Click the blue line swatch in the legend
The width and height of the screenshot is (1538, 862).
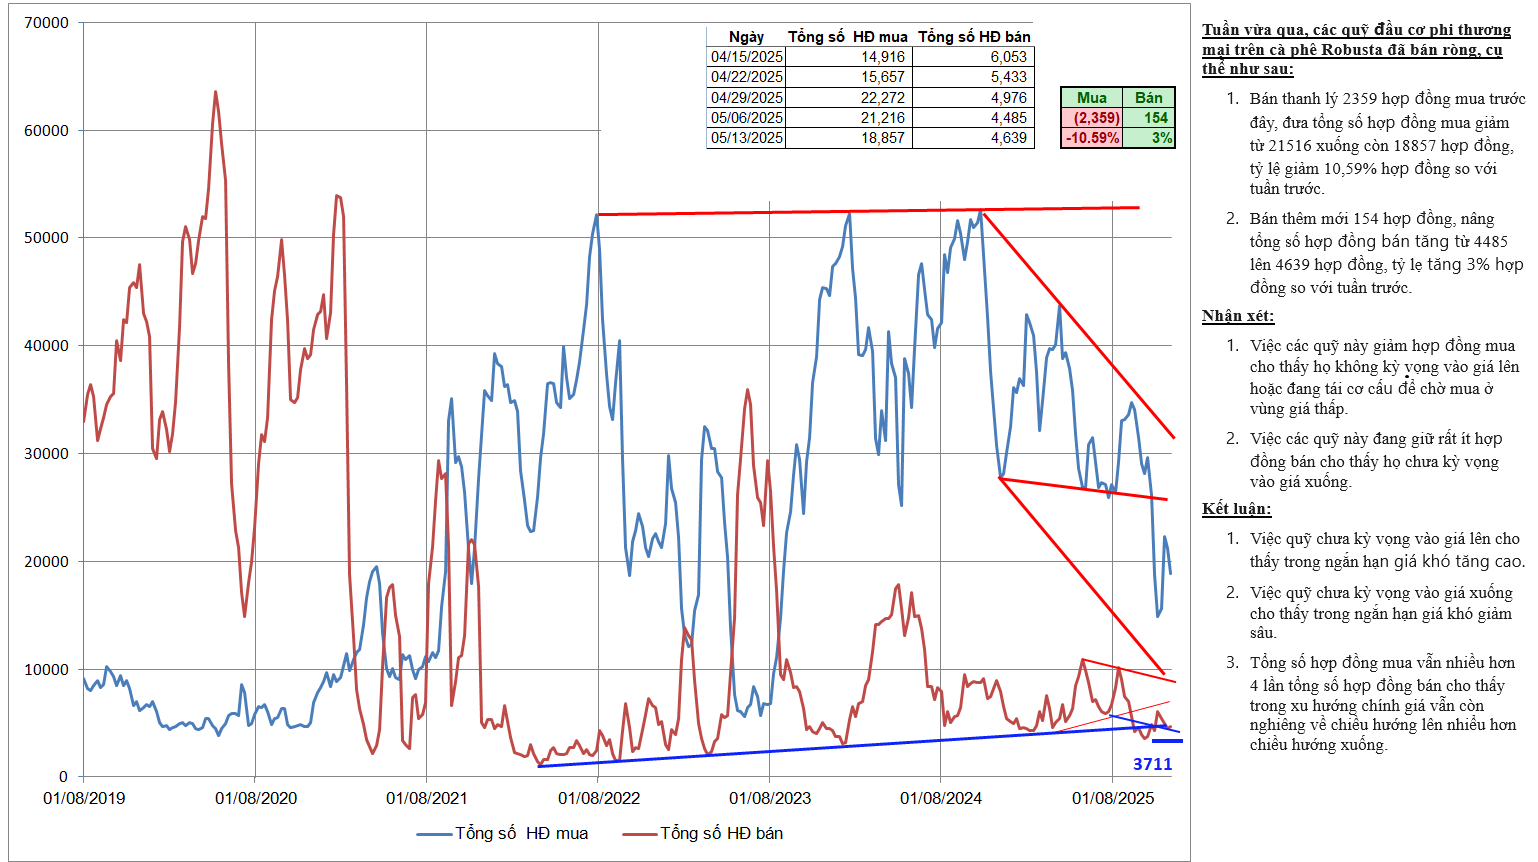tap(434, 833)
